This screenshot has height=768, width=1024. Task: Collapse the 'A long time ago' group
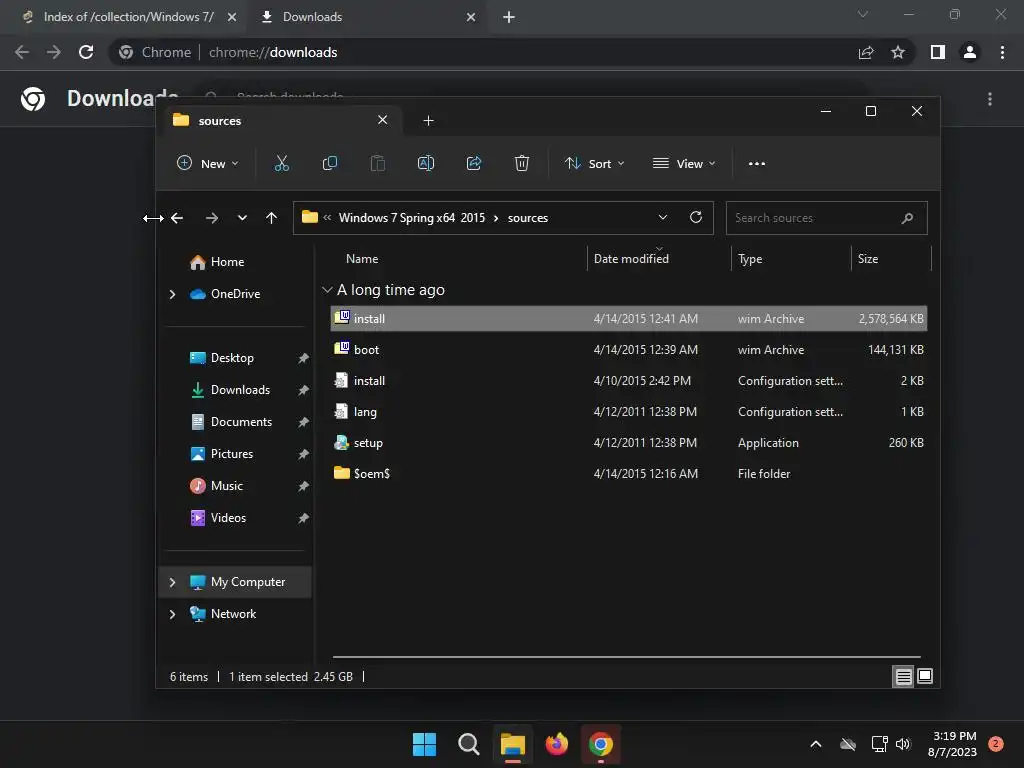(327, 290)
